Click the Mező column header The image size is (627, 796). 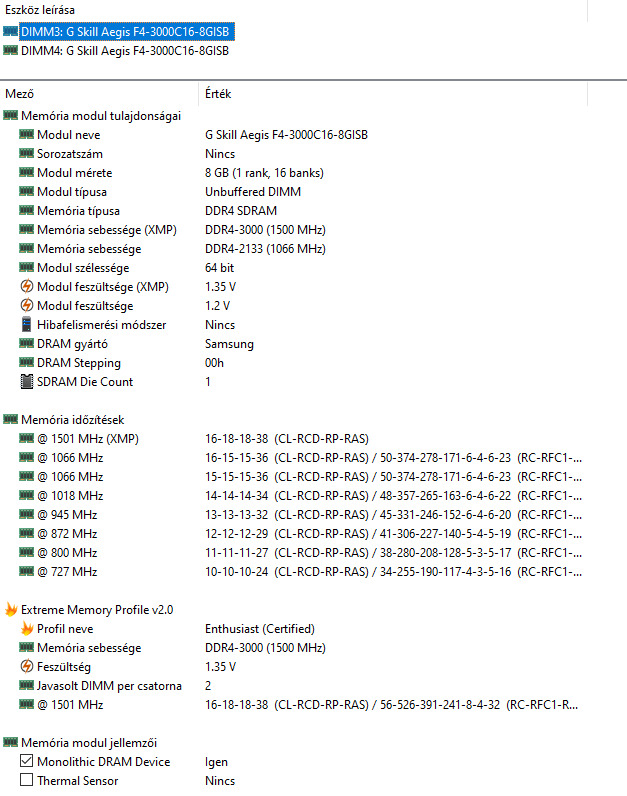click(x=19, y=94)
